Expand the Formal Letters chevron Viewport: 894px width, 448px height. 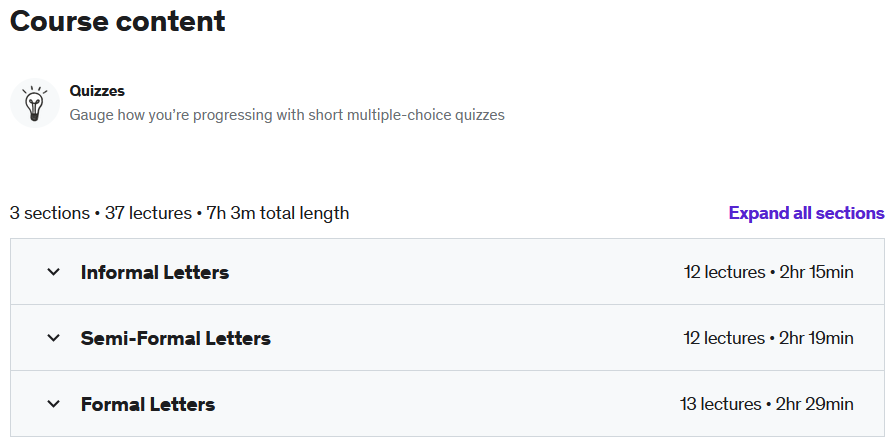(x=53, y=404)
